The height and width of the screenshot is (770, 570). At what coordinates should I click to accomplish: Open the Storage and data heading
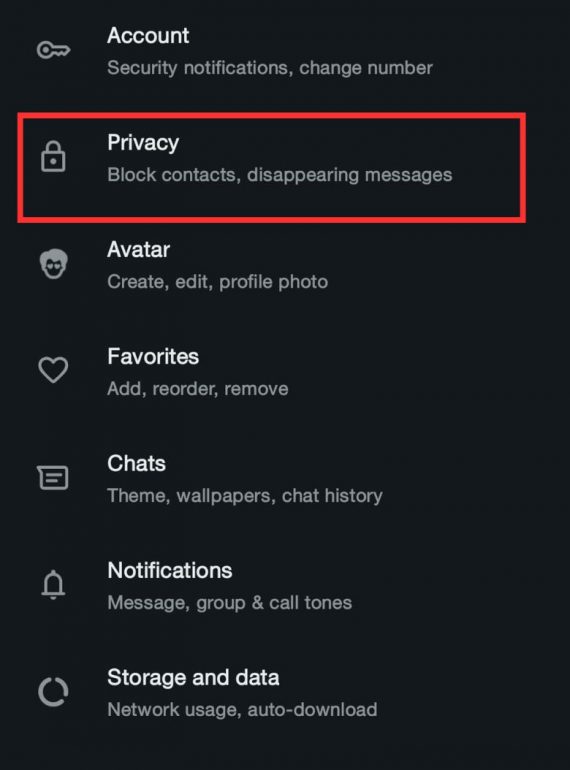coord(193,678)
